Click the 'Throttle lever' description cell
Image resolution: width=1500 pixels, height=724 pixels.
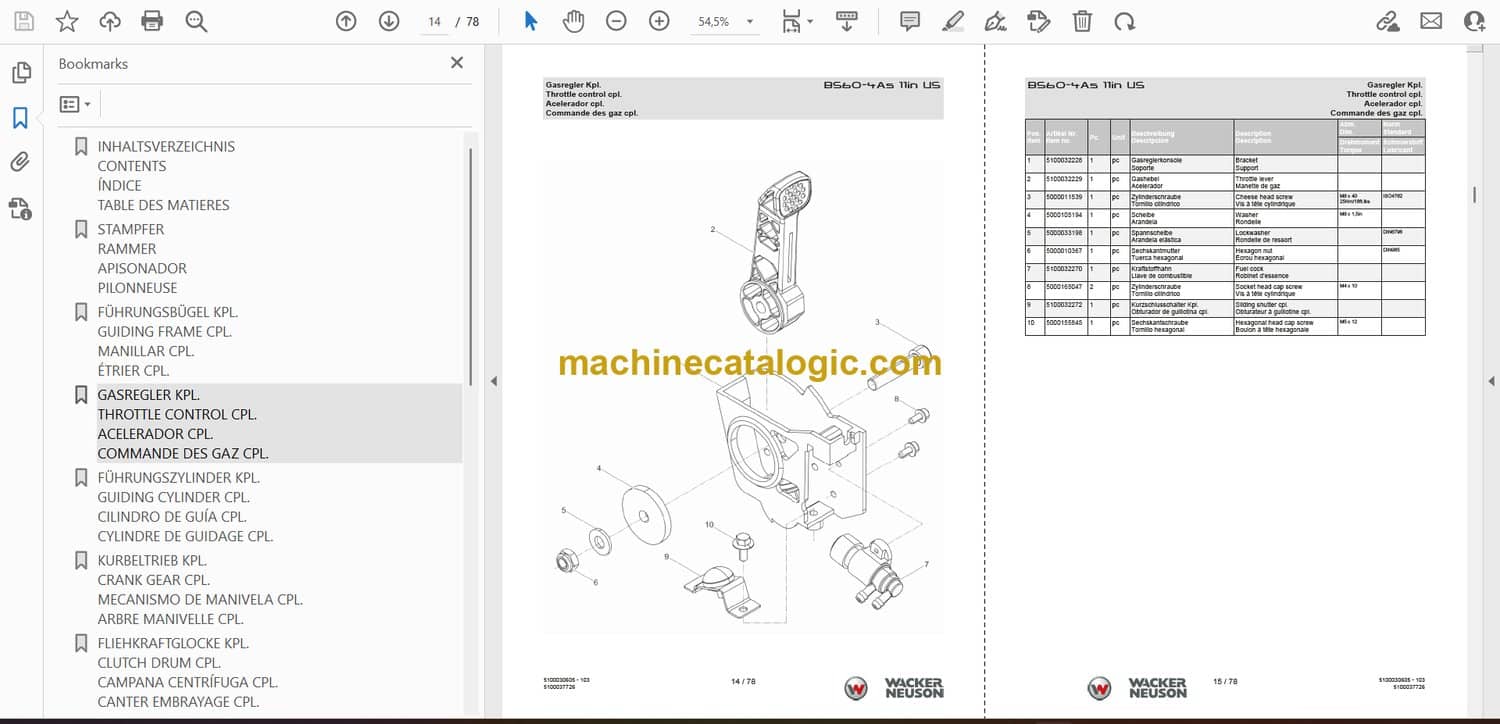[1253, 179]
